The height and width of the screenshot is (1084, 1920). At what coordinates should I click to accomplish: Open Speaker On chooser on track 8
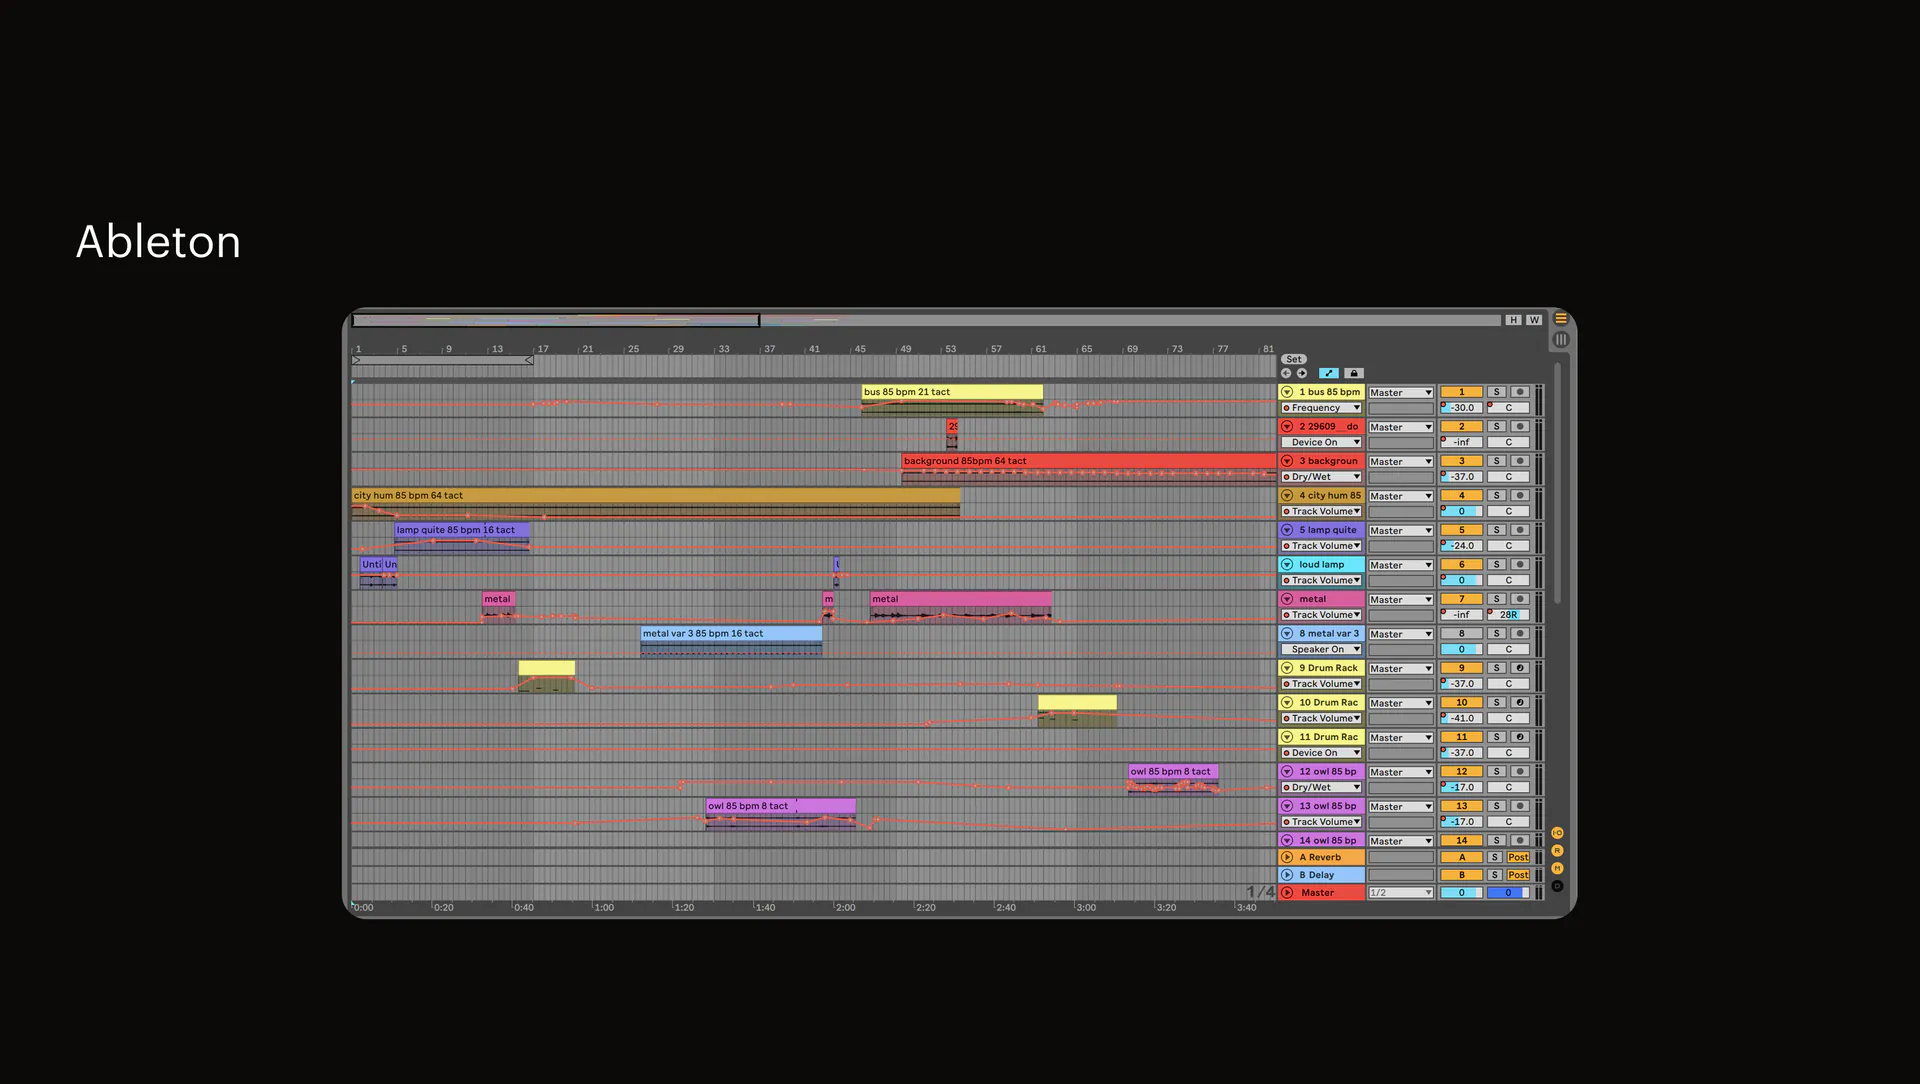pos(1322,649)
